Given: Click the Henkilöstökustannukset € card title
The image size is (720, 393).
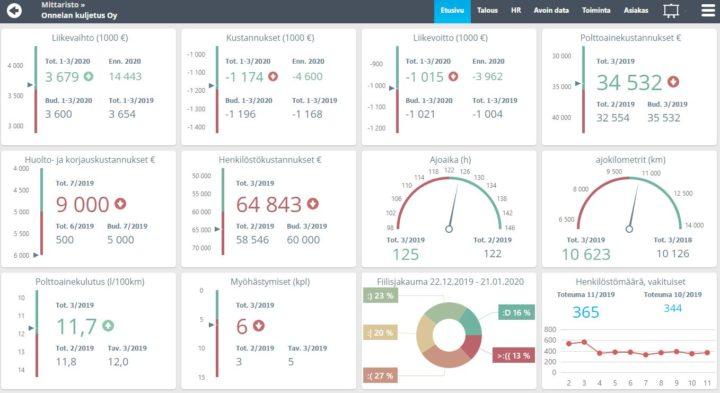Looking at the screenshot, I should tap(270, 160).
